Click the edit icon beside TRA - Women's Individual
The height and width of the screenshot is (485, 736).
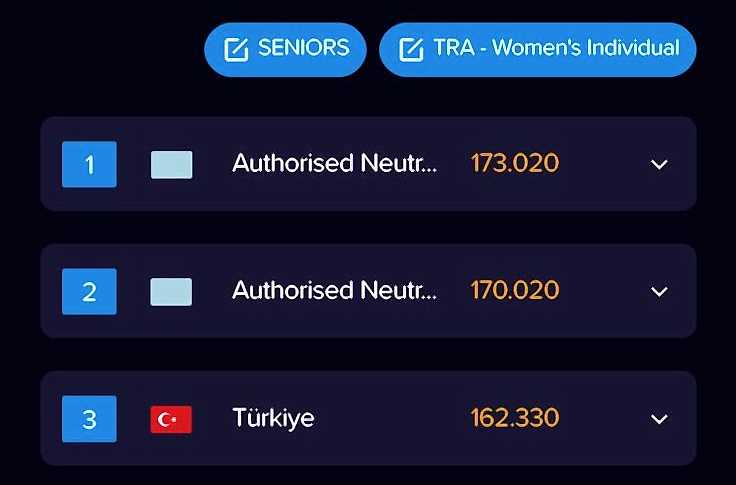411,49
